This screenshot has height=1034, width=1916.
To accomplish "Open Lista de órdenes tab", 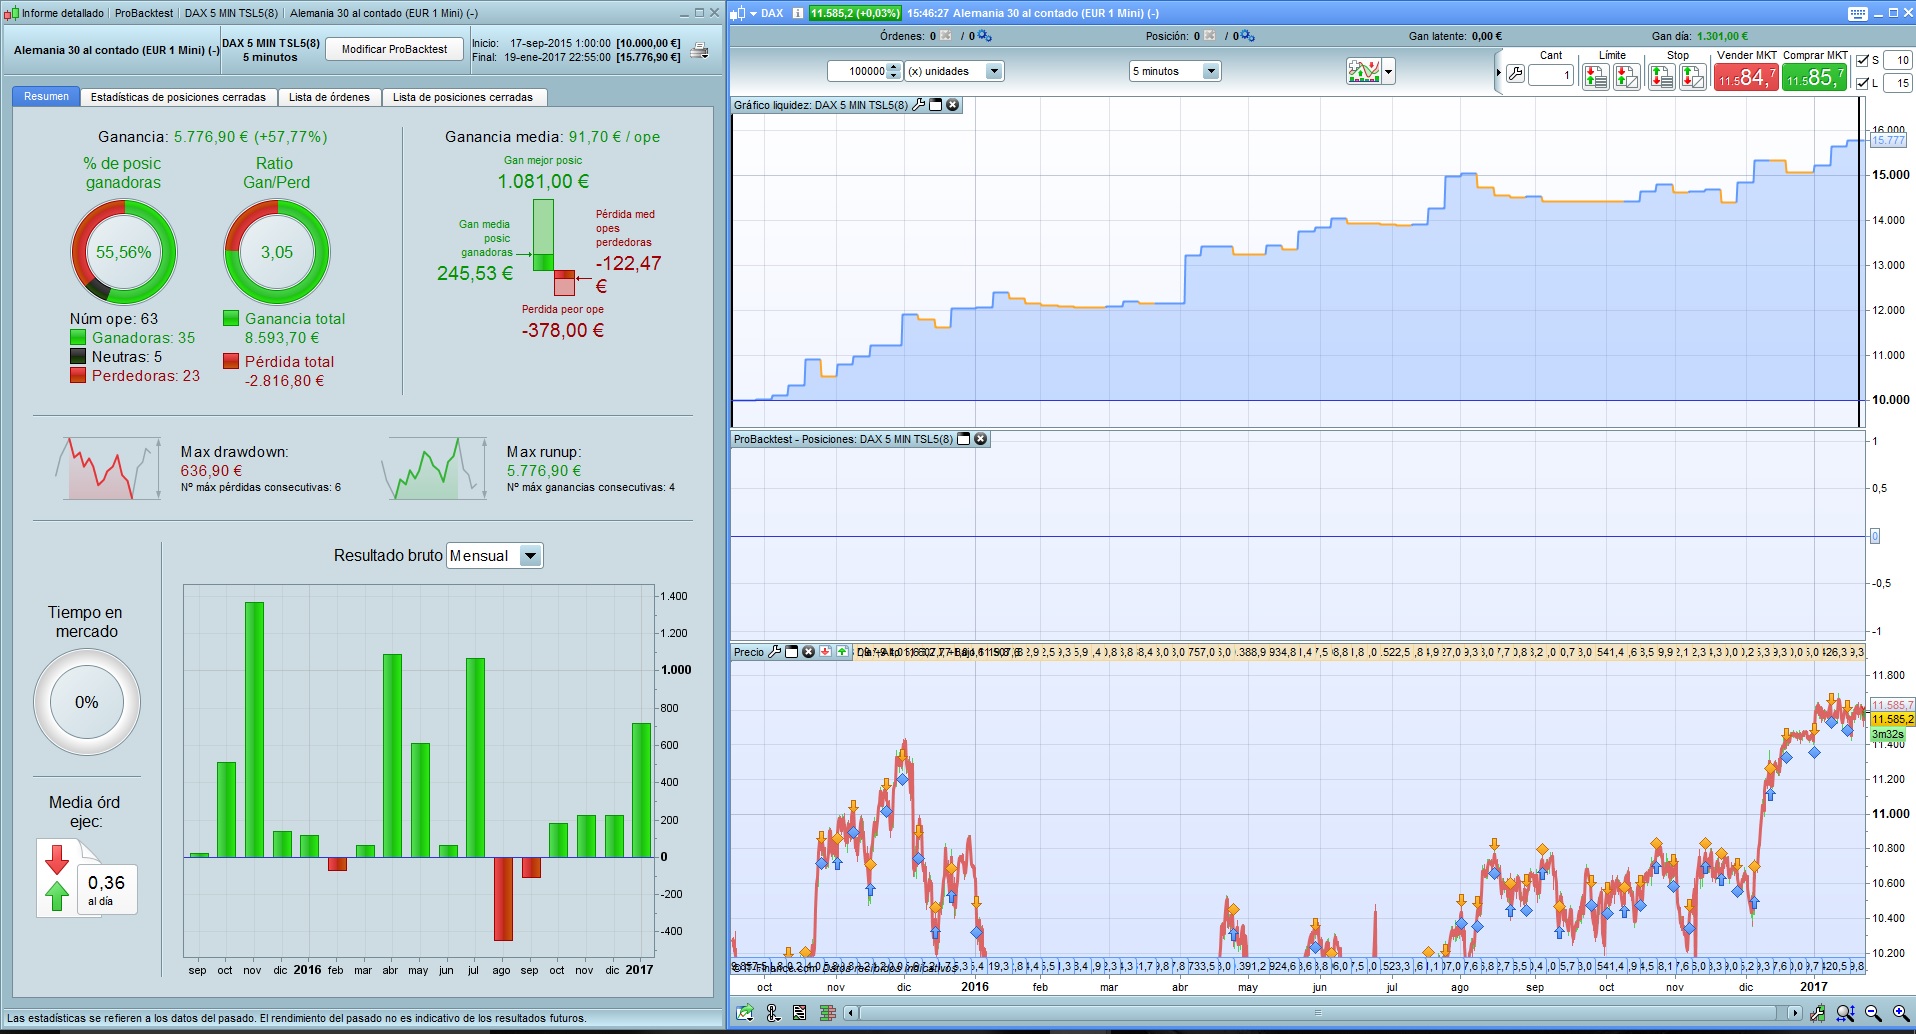I will coord(329,97).
